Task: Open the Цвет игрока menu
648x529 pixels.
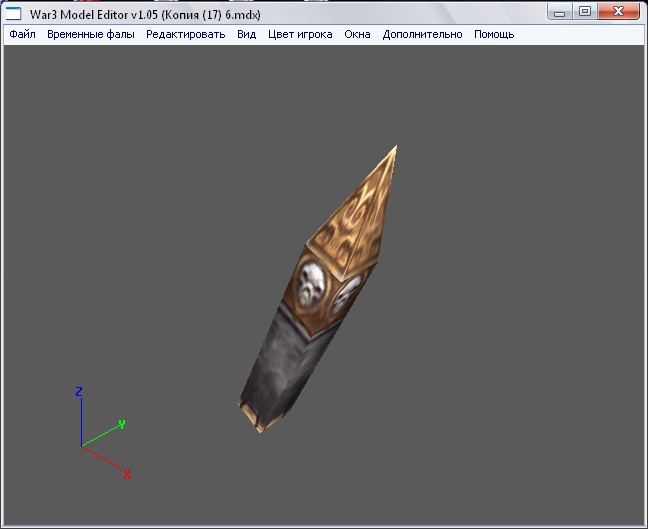Action: [x=300, y=34]
